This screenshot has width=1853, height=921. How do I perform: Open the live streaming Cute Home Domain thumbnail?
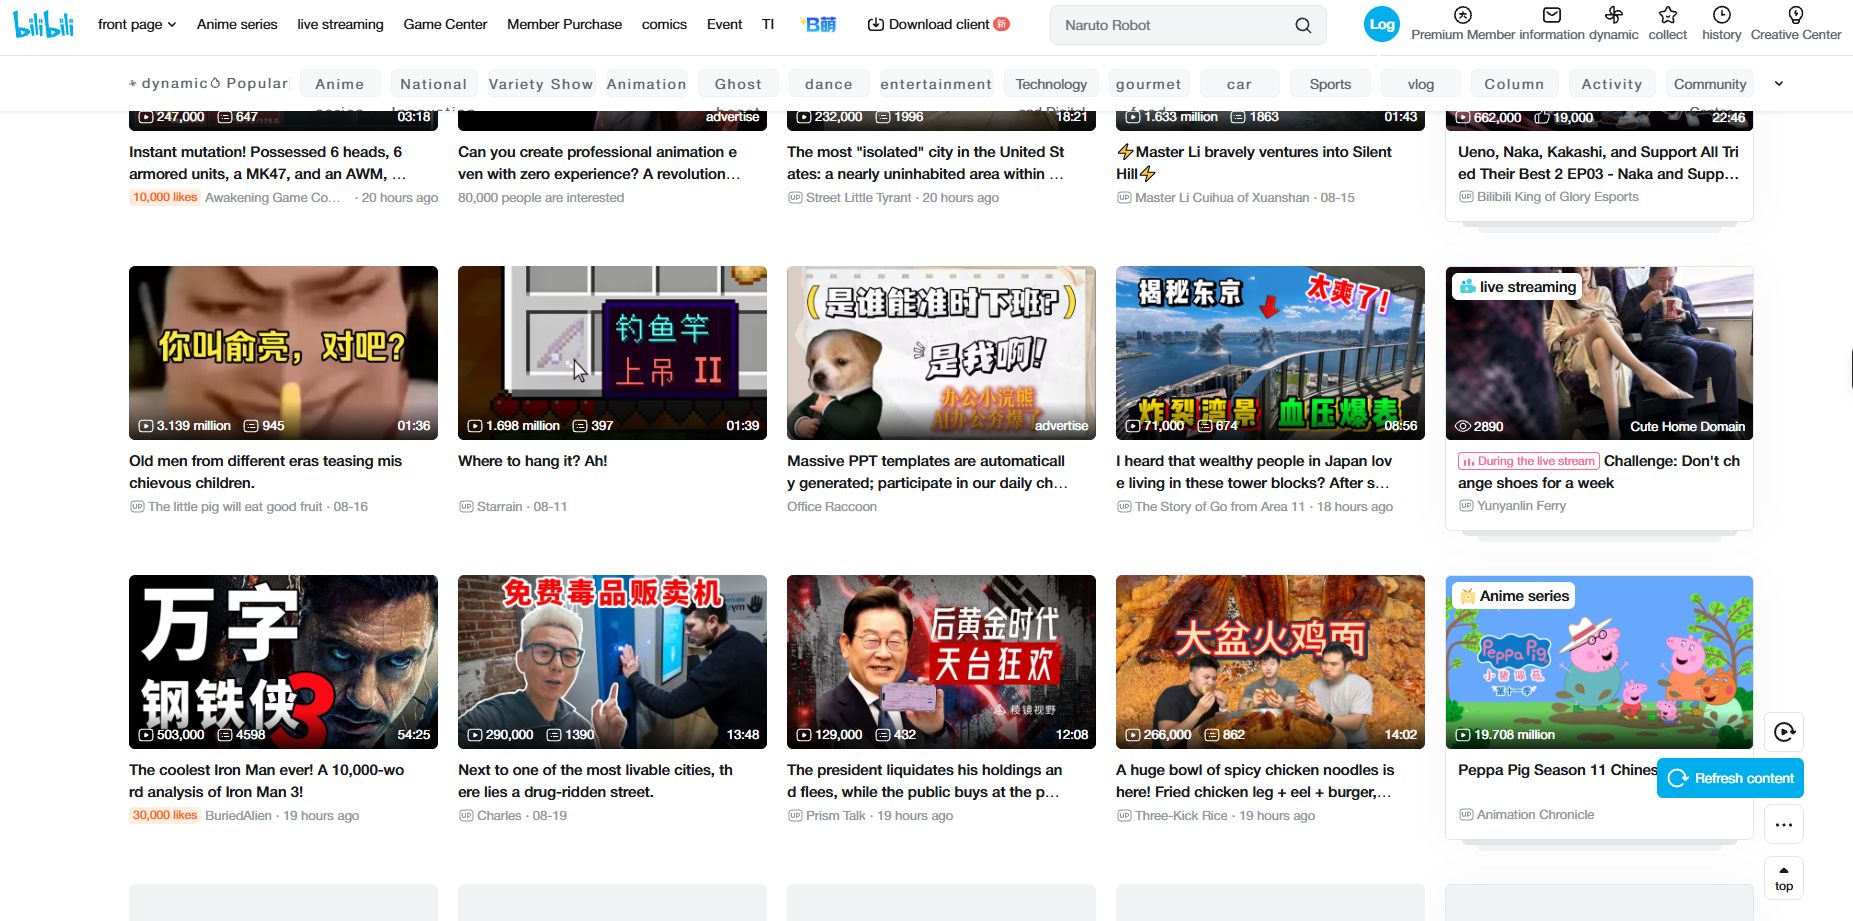[1599, 353]
